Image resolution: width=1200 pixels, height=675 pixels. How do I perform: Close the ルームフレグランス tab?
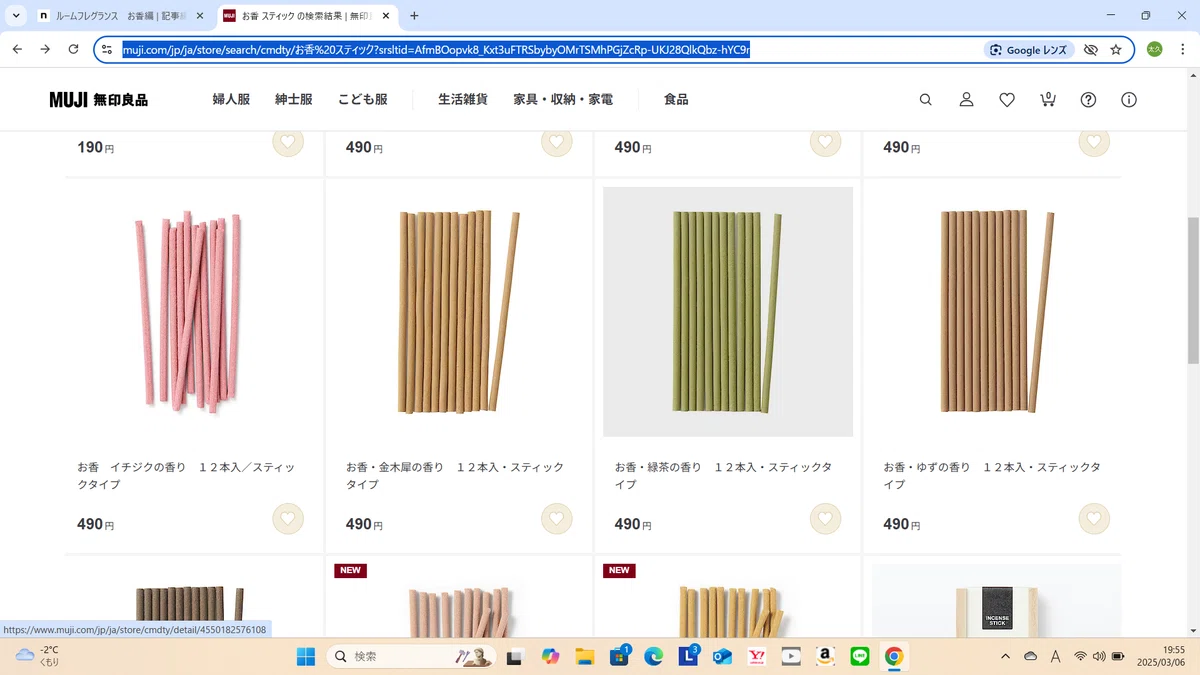[x=199, y=16]
